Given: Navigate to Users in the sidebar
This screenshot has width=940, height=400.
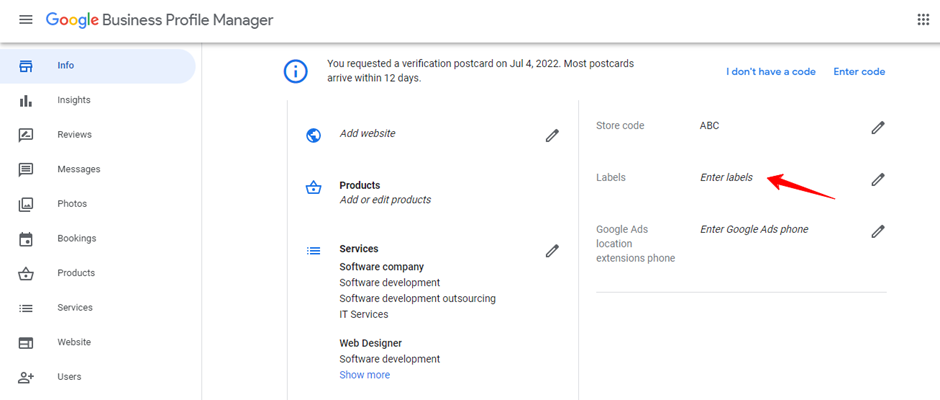Looking at the screenshot, I should [69, 377].
